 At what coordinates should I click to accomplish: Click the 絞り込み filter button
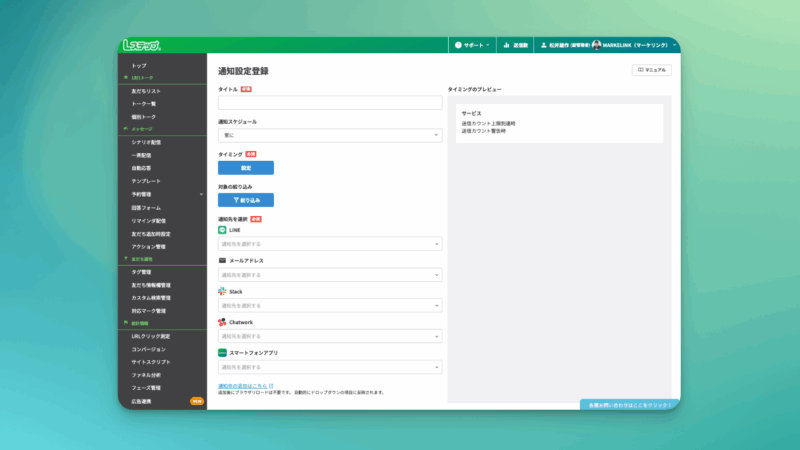tap(245, 200)
